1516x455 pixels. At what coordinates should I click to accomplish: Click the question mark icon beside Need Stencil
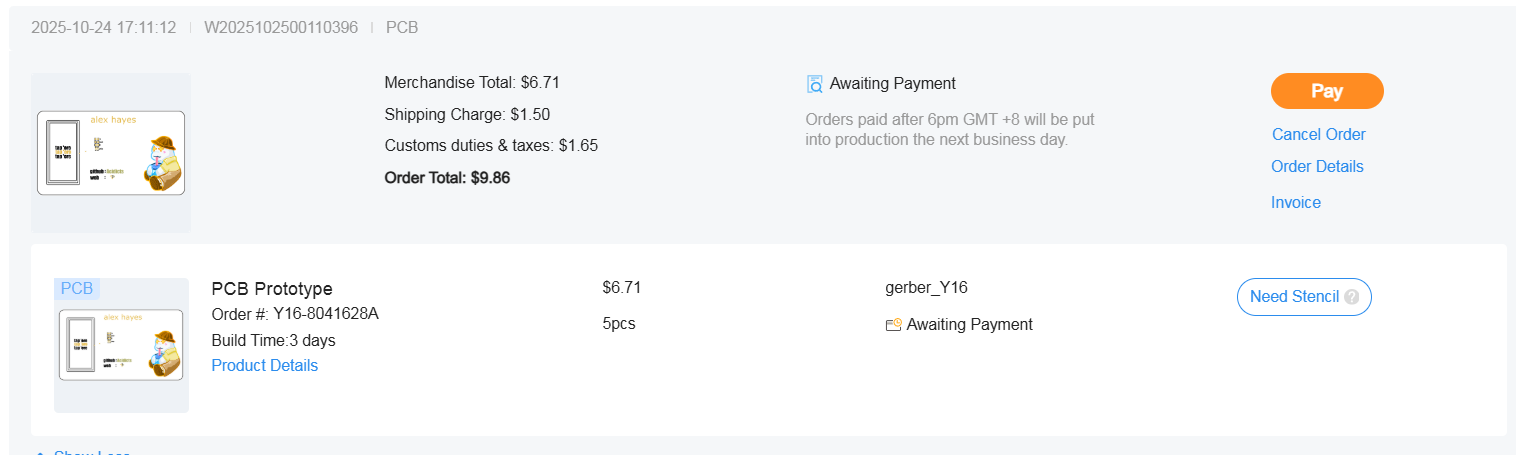click(x=1352, y=297)
